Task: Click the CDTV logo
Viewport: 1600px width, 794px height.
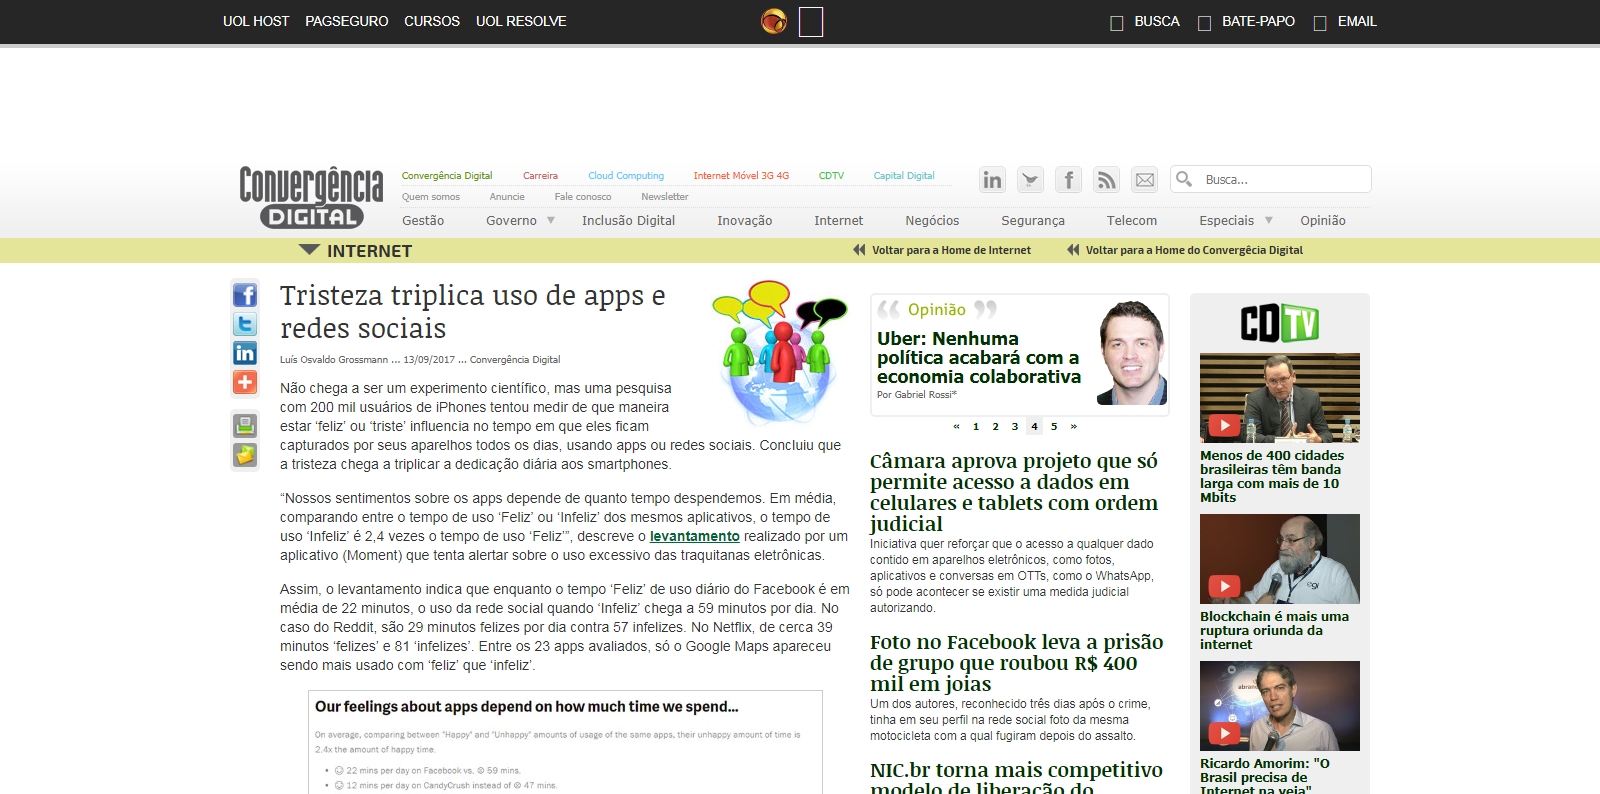Action: pos(1280,323)
